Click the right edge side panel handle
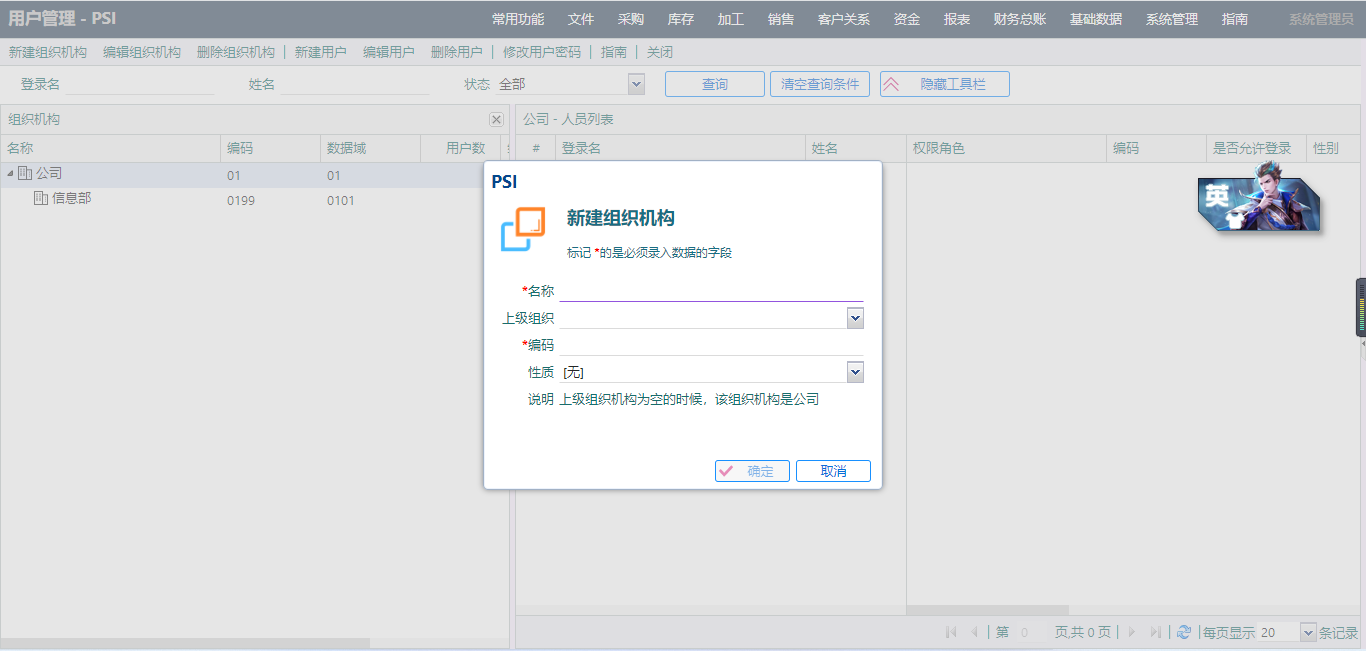This screenshot has width=1366, height=651. click(x=1361, y=307)
